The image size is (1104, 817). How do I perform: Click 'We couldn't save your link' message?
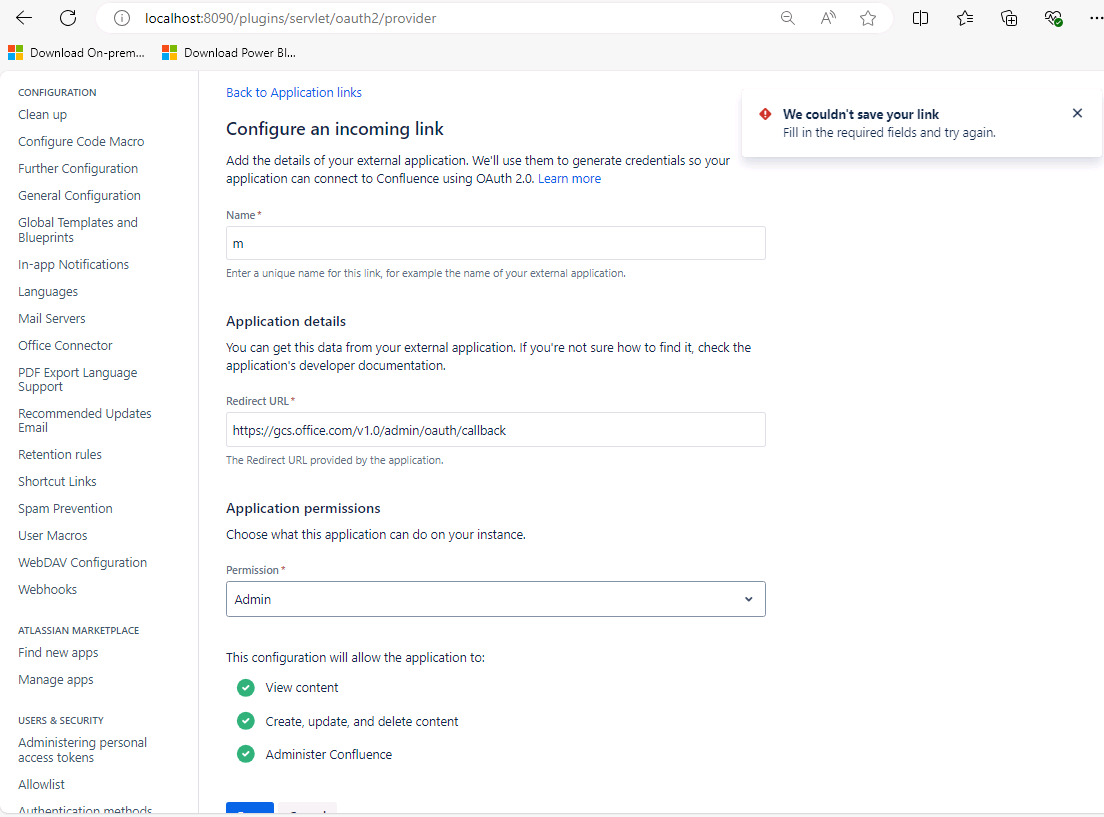860,114
